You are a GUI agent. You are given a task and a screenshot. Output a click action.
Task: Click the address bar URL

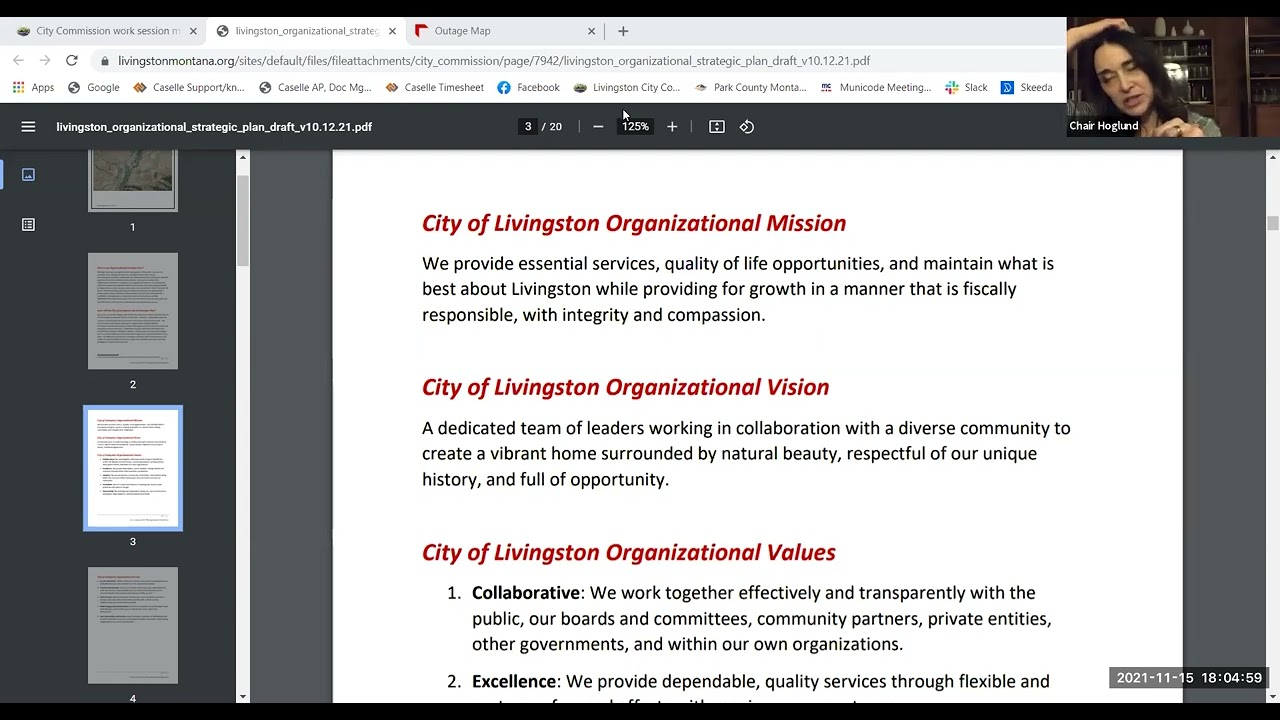(x=494, y=61)
